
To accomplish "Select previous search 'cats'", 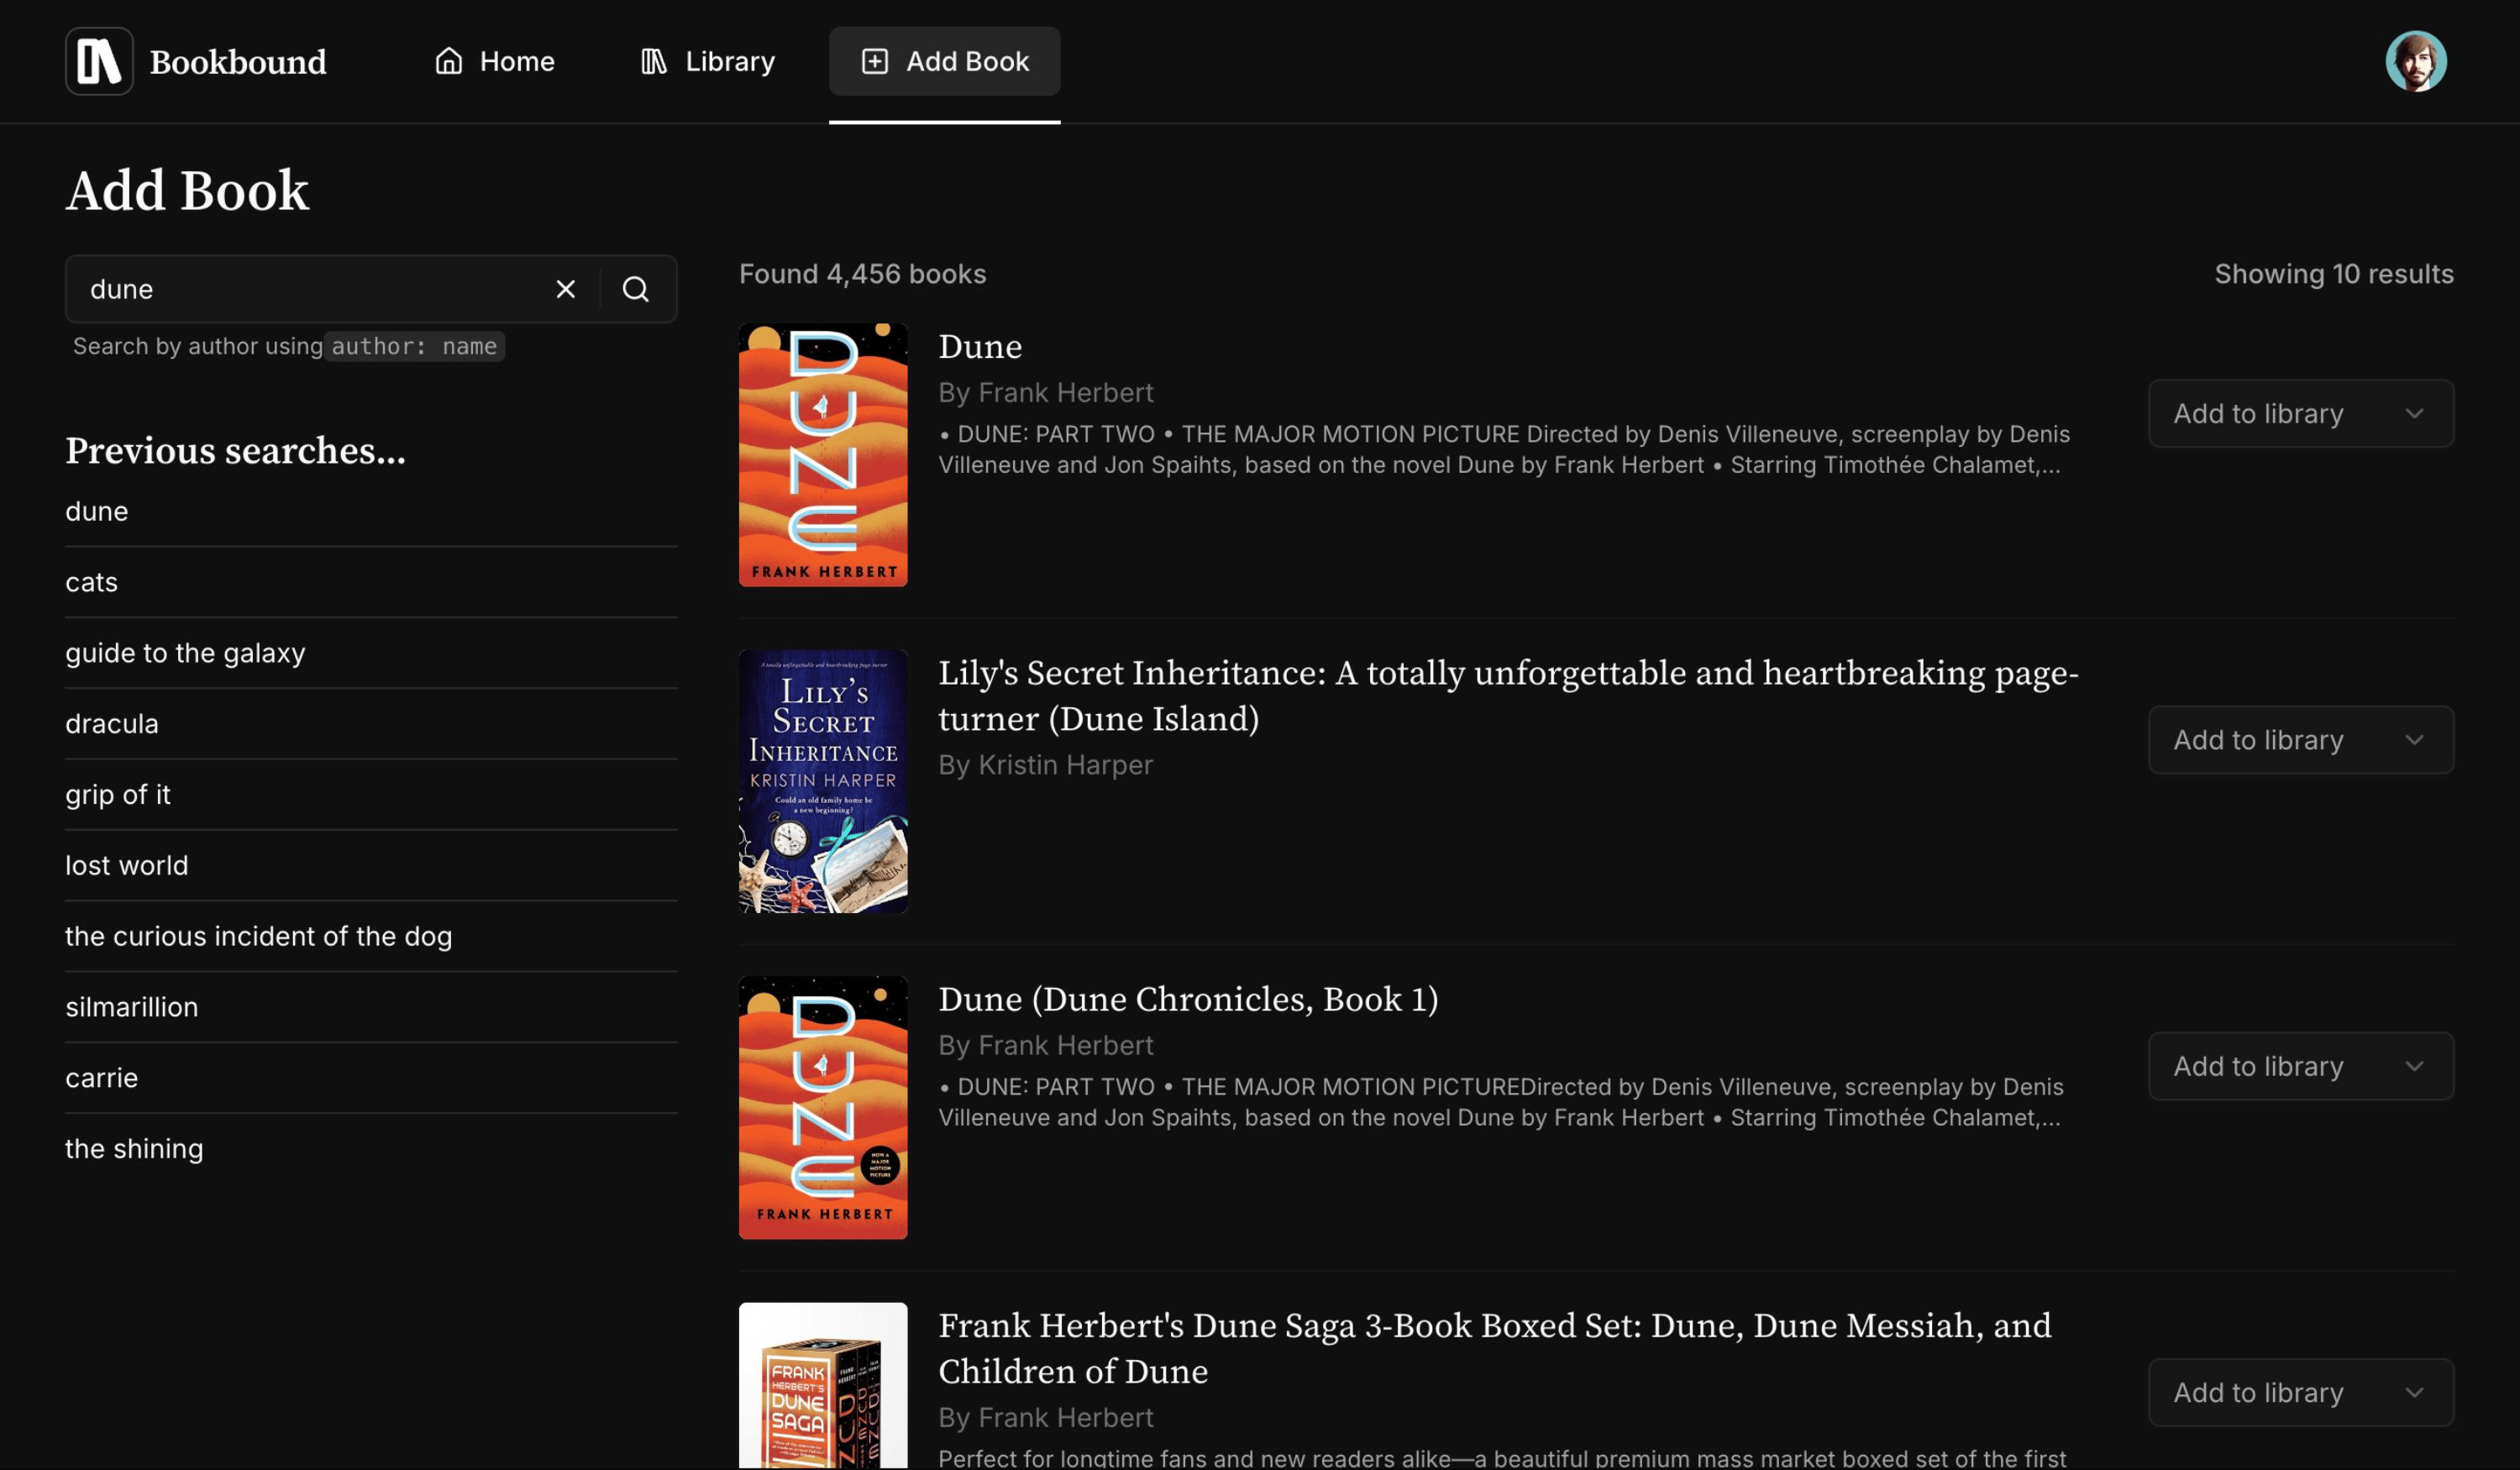I will [371, 582].
